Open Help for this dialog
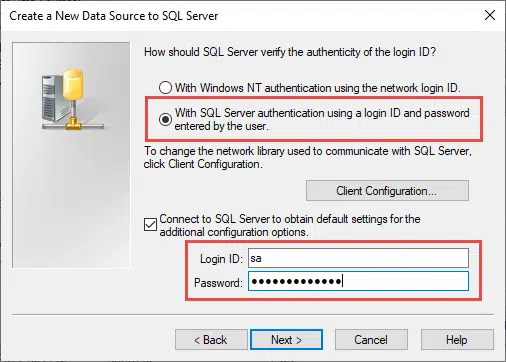 (457, 340)
